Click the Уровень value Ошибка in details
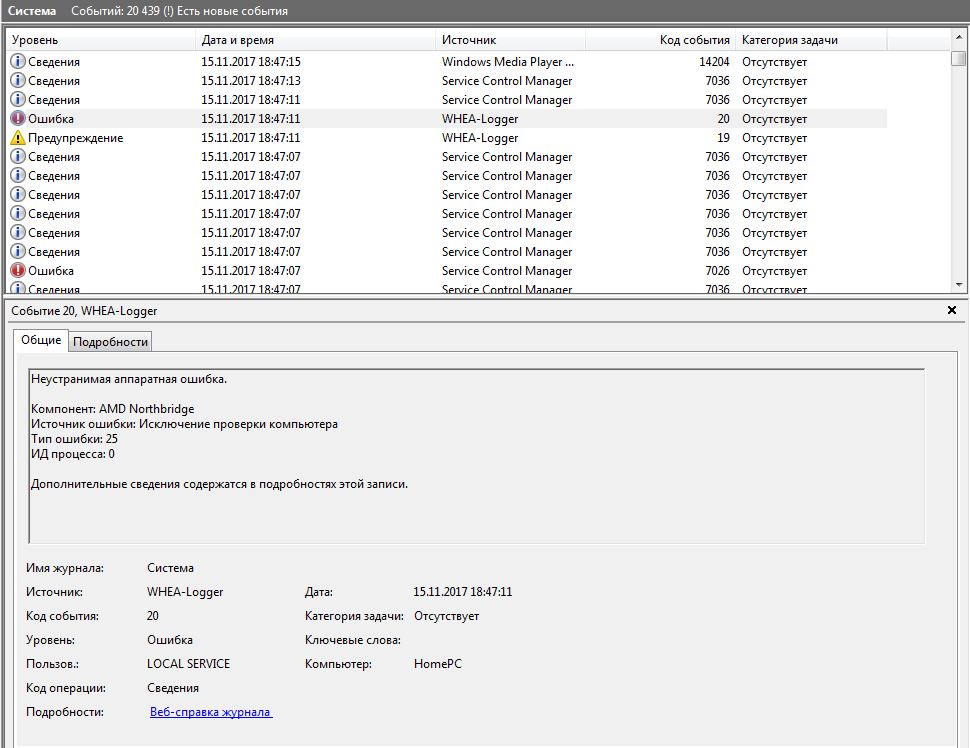The height and width of the screenshot is (748, 970). [x=170, y=640]
